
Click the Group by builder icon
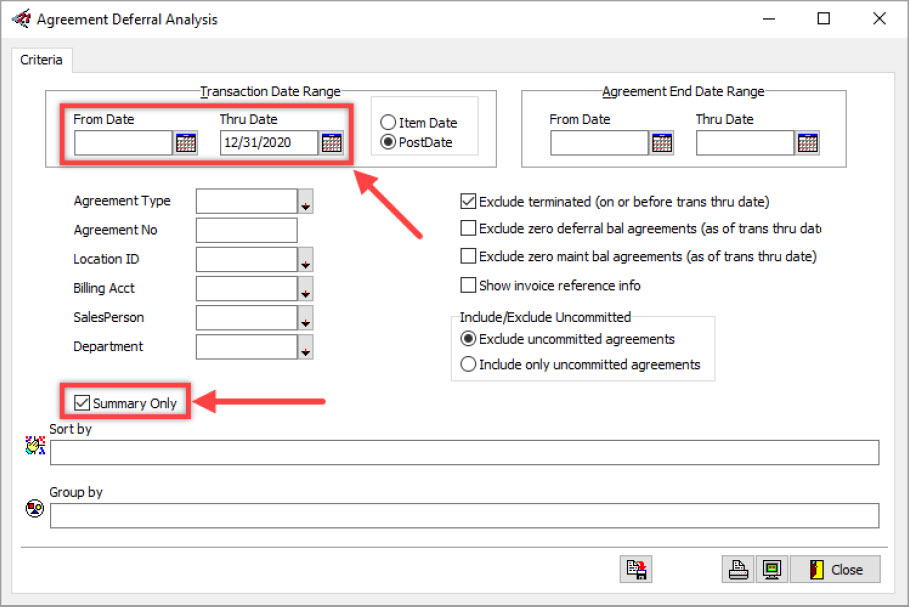pos(35,509)
